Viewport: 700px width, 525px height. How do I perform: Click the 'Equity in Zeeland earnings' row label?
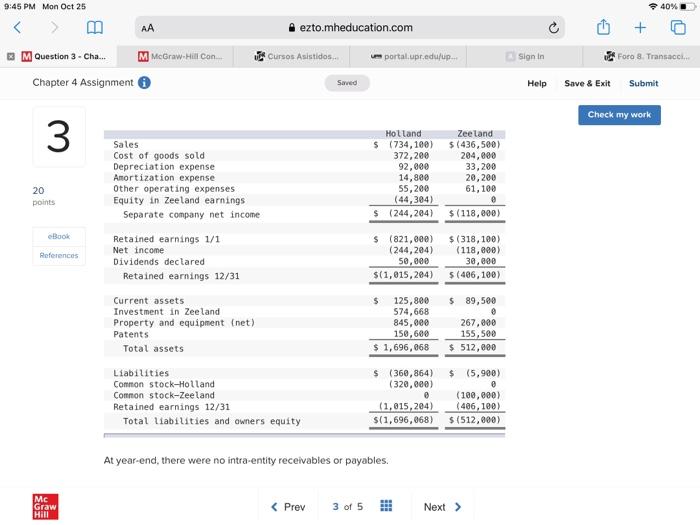pos(179,200)
